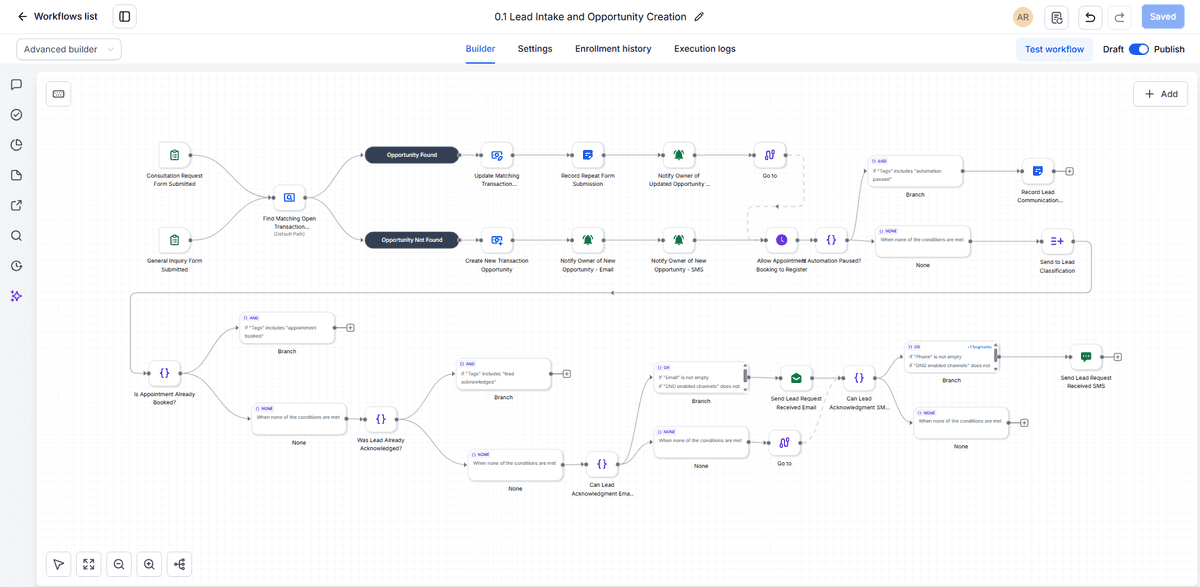The width and height of the screenshot is (1200, 587).
Task: Click the Add button on canvas
Action: [1160, 94]
